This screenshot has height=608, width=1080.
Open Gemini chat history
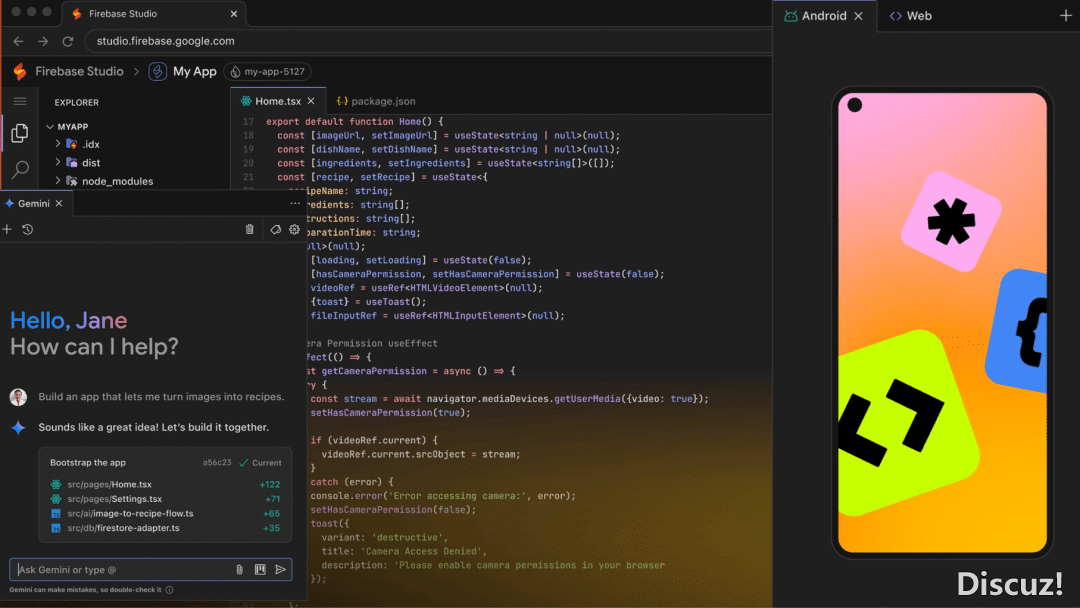[x=28, y=229]
